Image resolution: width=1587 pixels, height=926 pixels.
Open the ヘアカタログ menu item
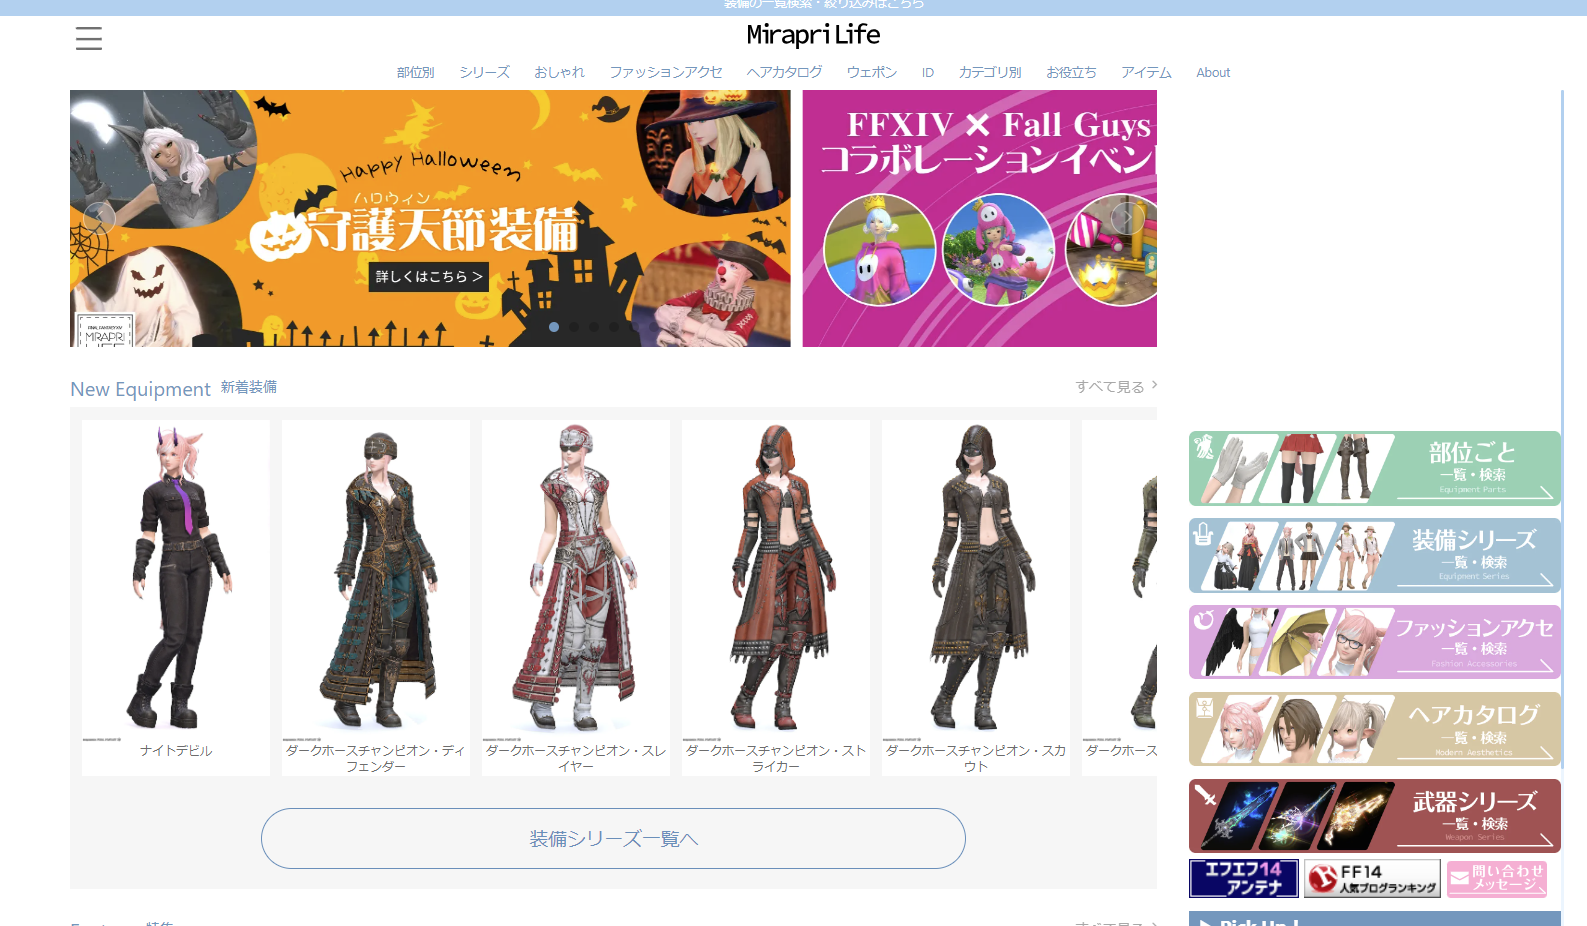[x=784, y=73]
